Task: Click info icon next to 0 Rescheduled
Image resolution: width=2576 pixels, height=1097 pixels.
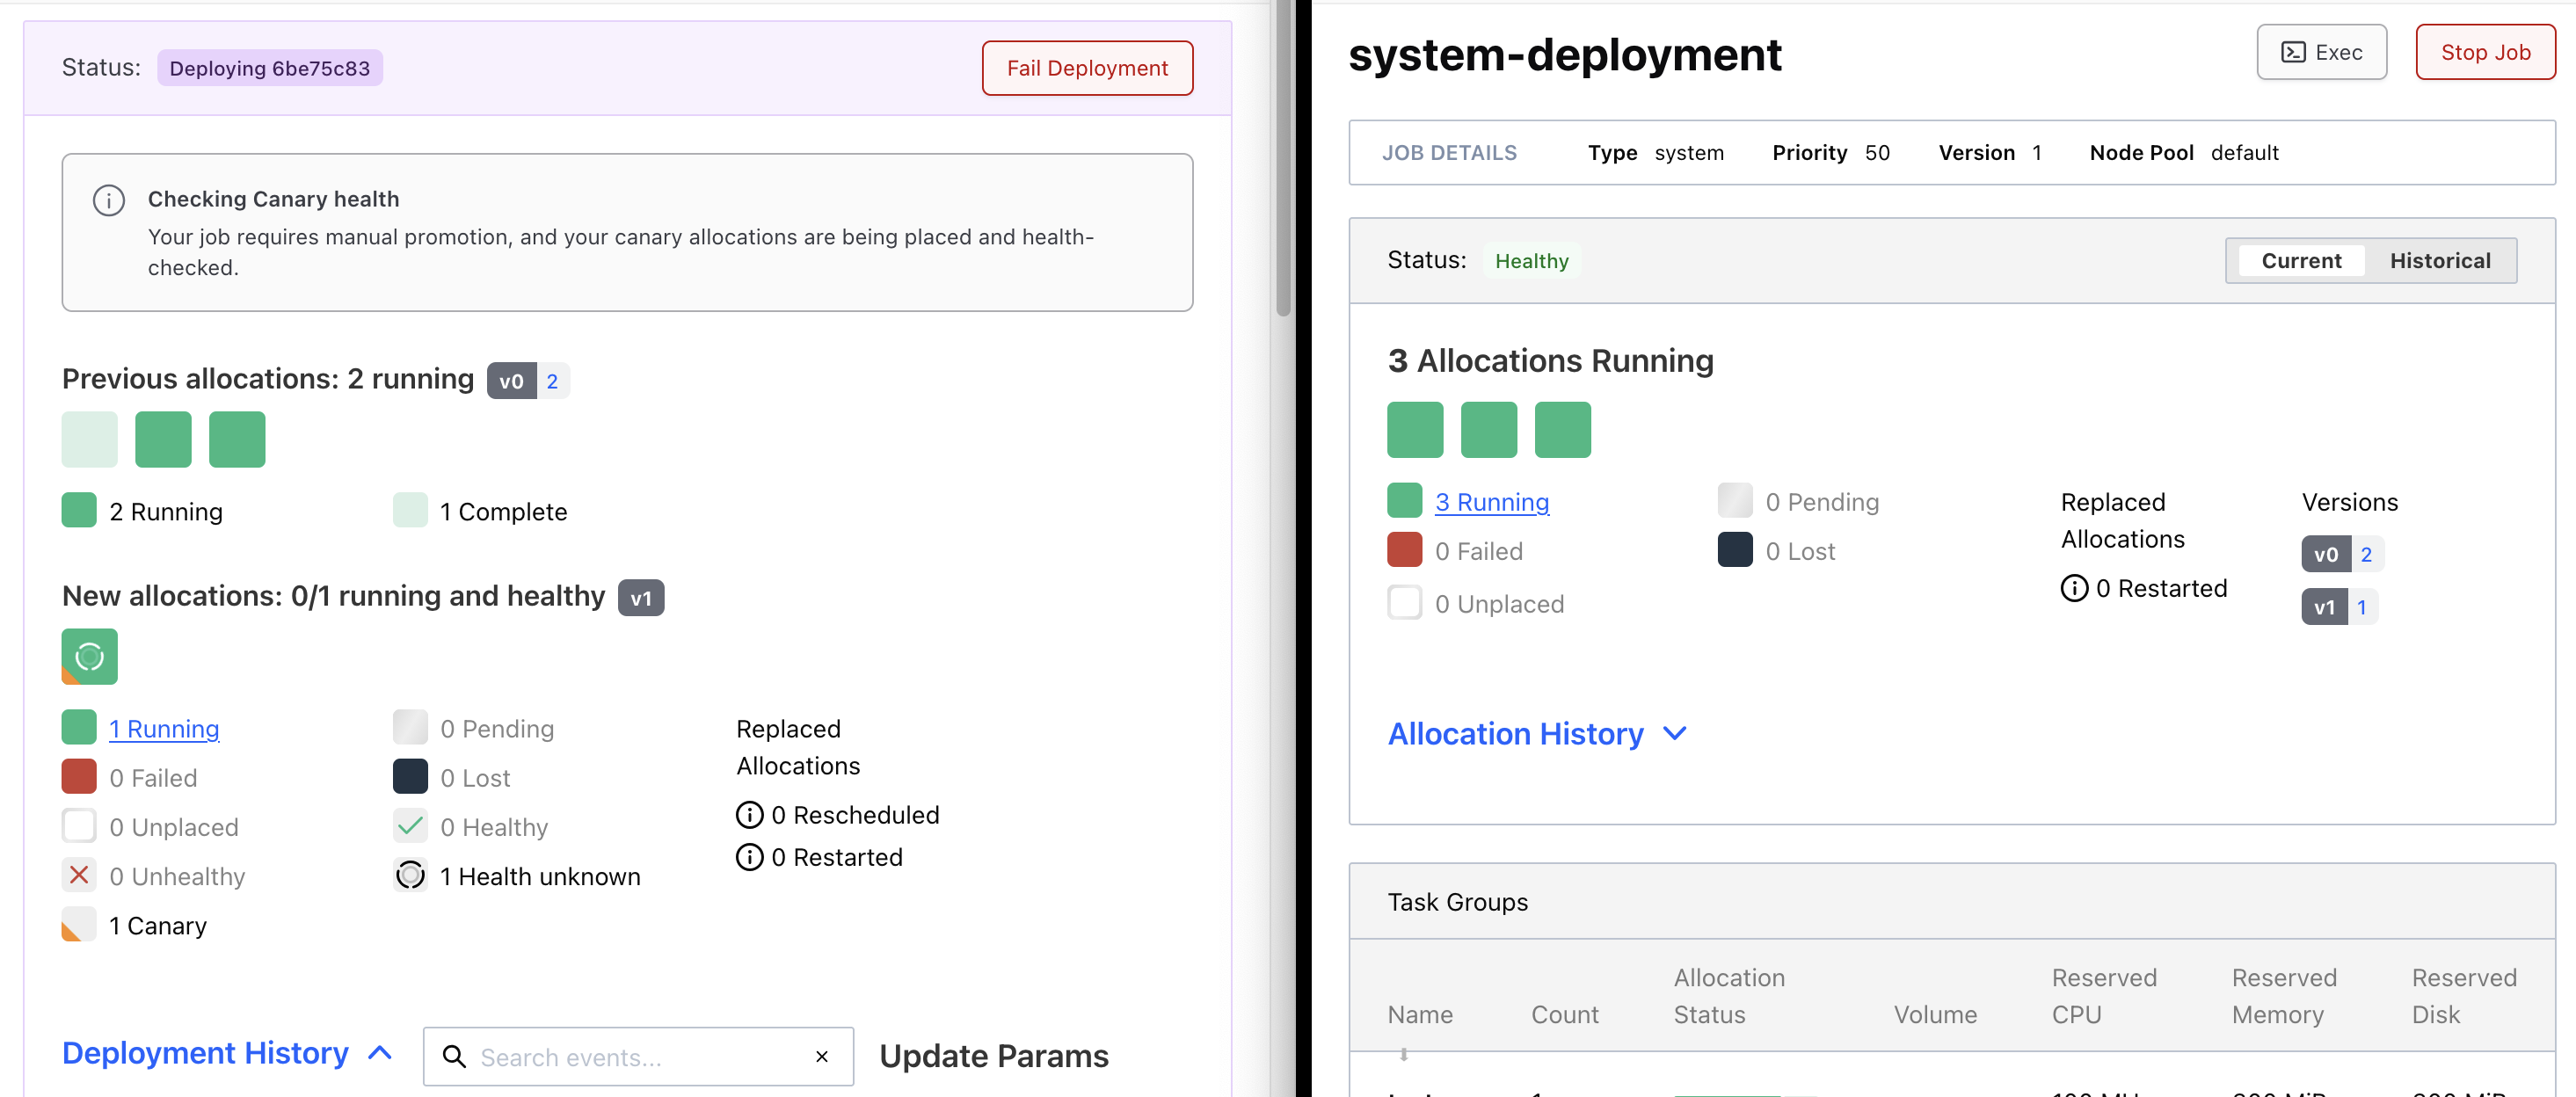Action: coord(749,815)
